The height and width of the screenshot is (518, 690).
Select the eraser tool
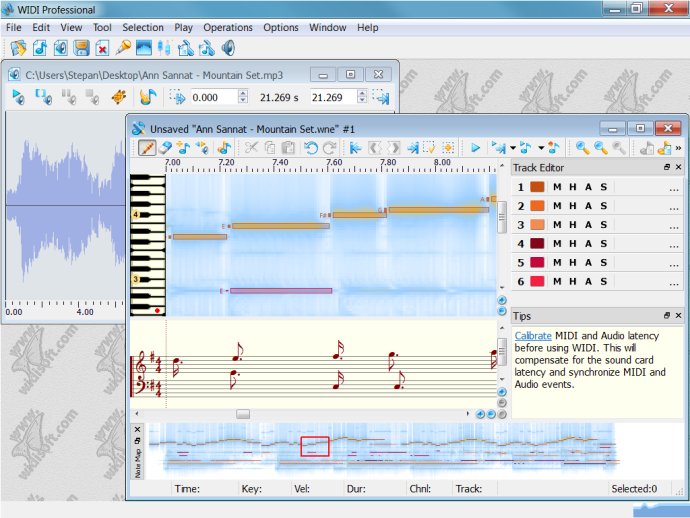pos(165,148)
